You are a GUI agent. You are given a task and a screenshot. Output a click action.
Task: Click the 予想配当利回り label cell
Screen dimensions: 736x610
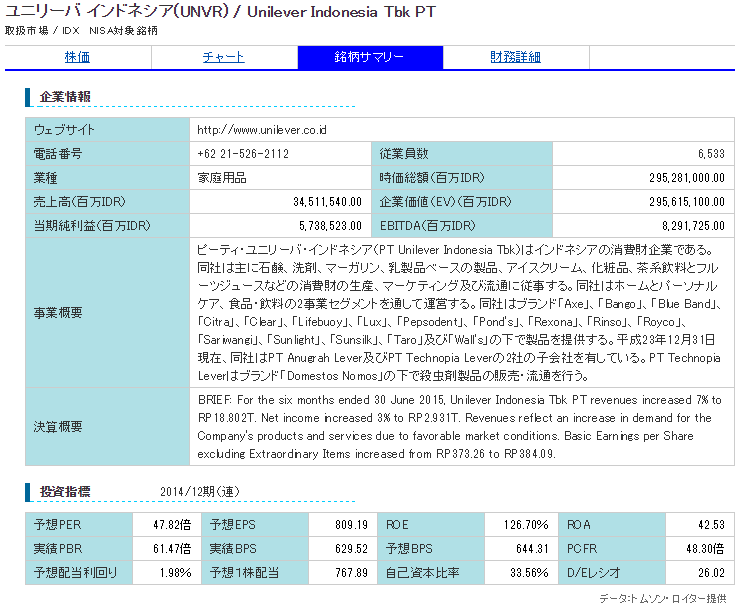point(79,572)
